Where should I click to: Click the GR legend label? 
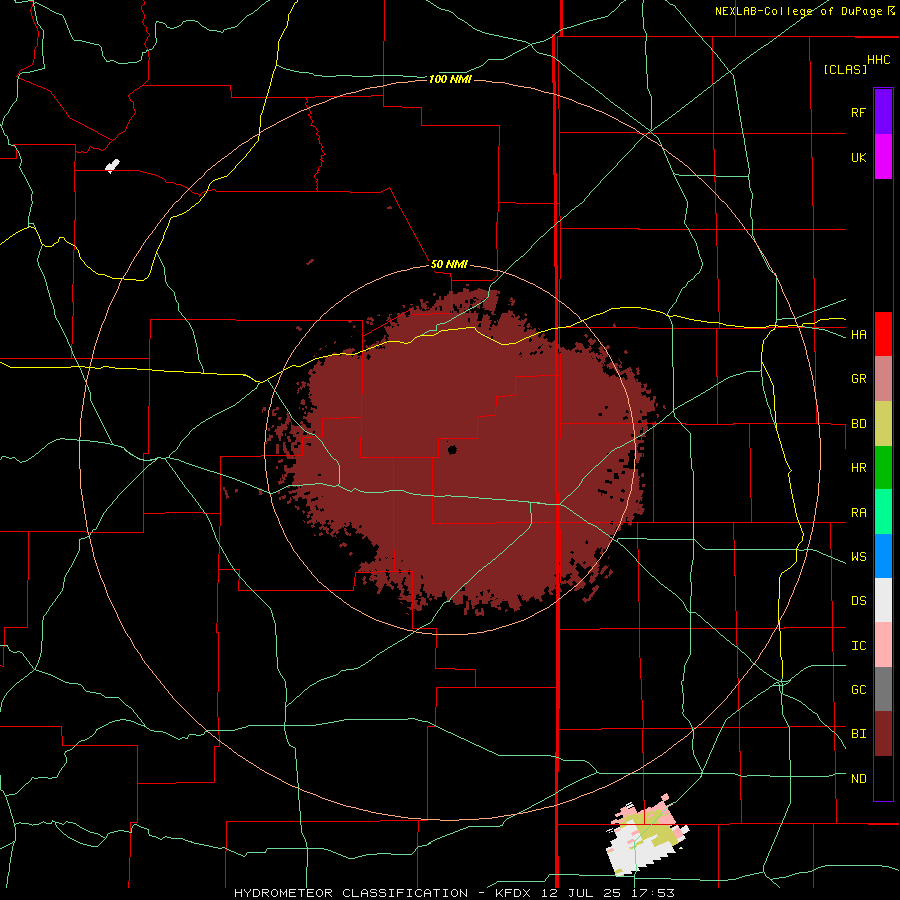pos(858,379)
